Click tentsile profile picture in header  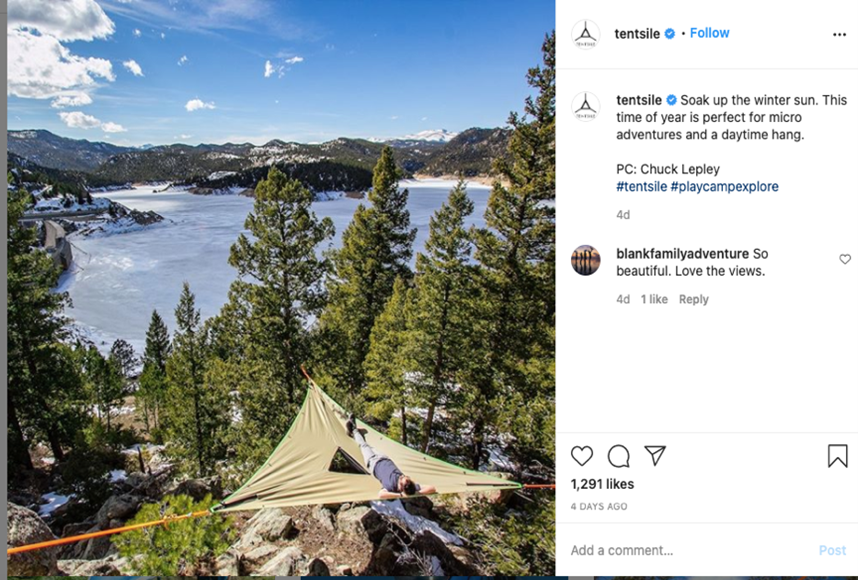[x=585, y=34]
